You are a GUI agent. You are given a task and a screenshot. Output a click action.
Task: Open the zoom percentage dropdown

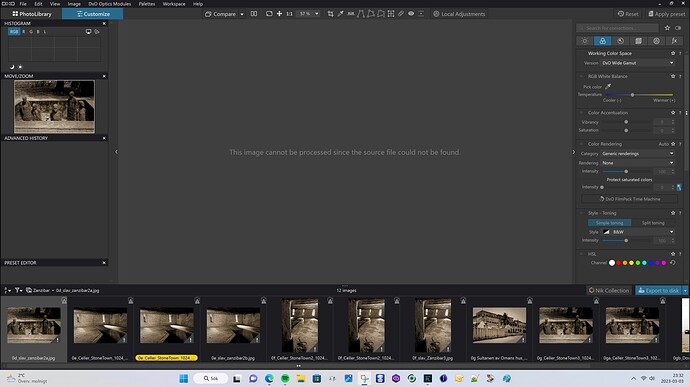[317, 14]
